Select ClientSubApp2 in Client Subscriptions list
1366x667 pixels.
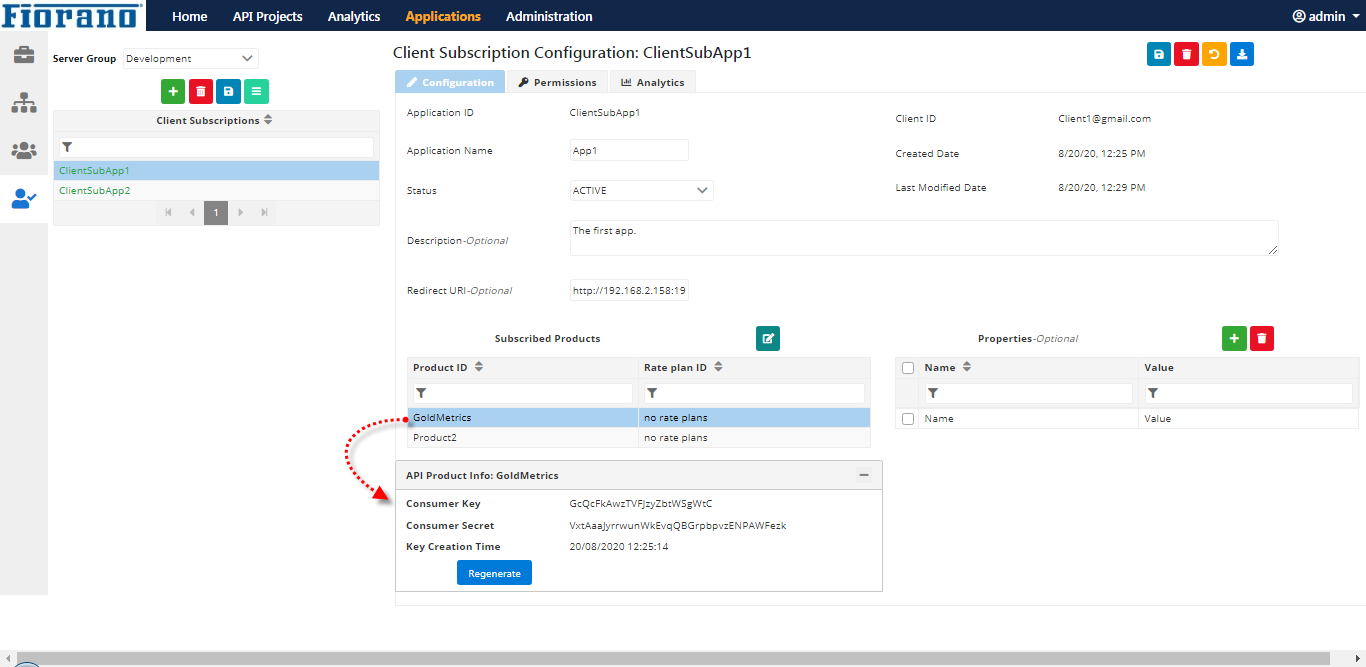(95, 190)
